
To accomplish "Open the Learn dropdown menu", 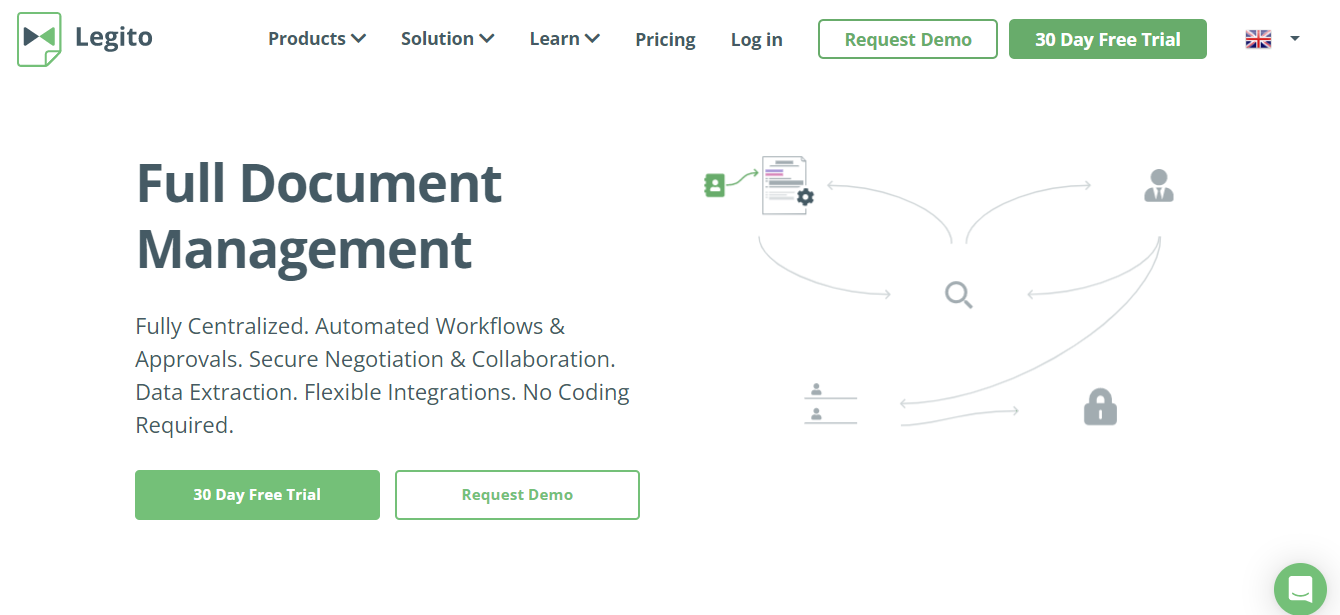I will pyautogui.click(x=565, y=39).
